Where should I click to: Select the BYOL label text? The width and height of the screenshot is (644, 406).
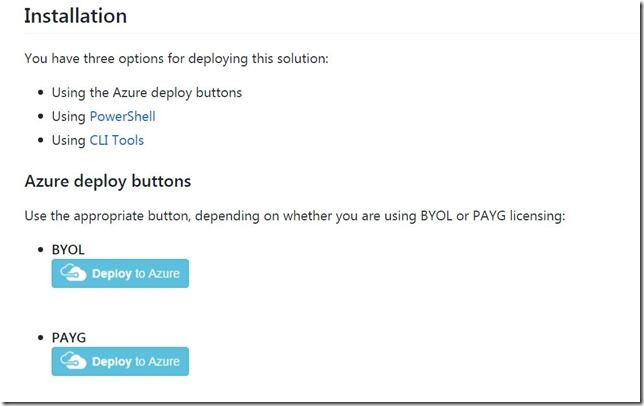[x=70, y=251]
